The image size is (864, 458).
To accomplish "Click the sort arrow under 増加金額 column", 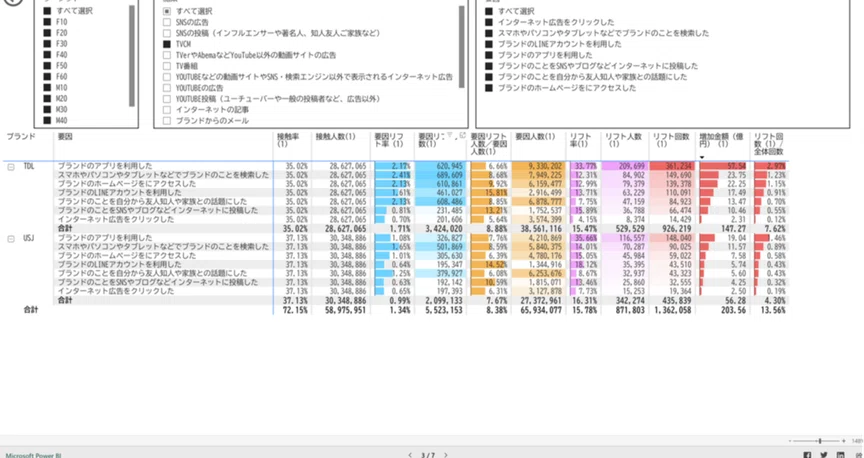I will [x=702, y=158].
